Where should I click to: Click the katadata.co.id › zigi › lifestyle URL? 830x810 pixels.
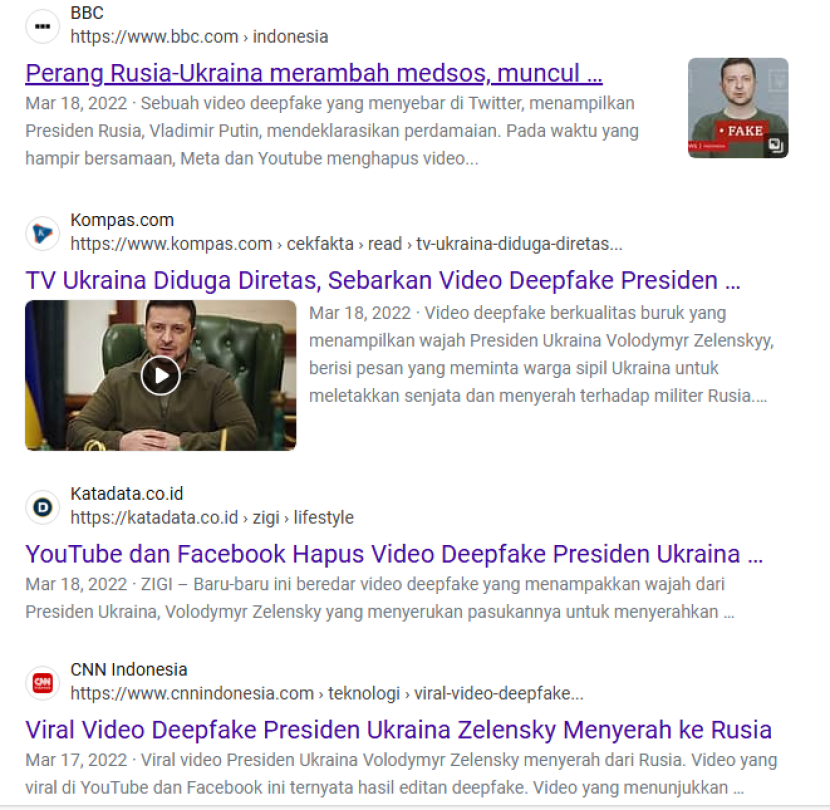click(x=212, y=517)
